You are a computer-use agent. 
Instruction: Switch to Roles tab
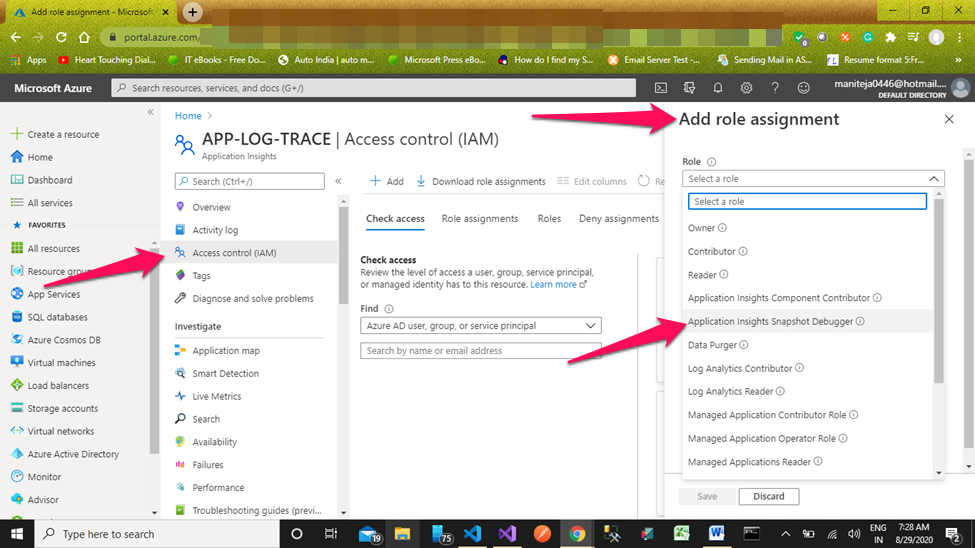[x=549, y=218]
